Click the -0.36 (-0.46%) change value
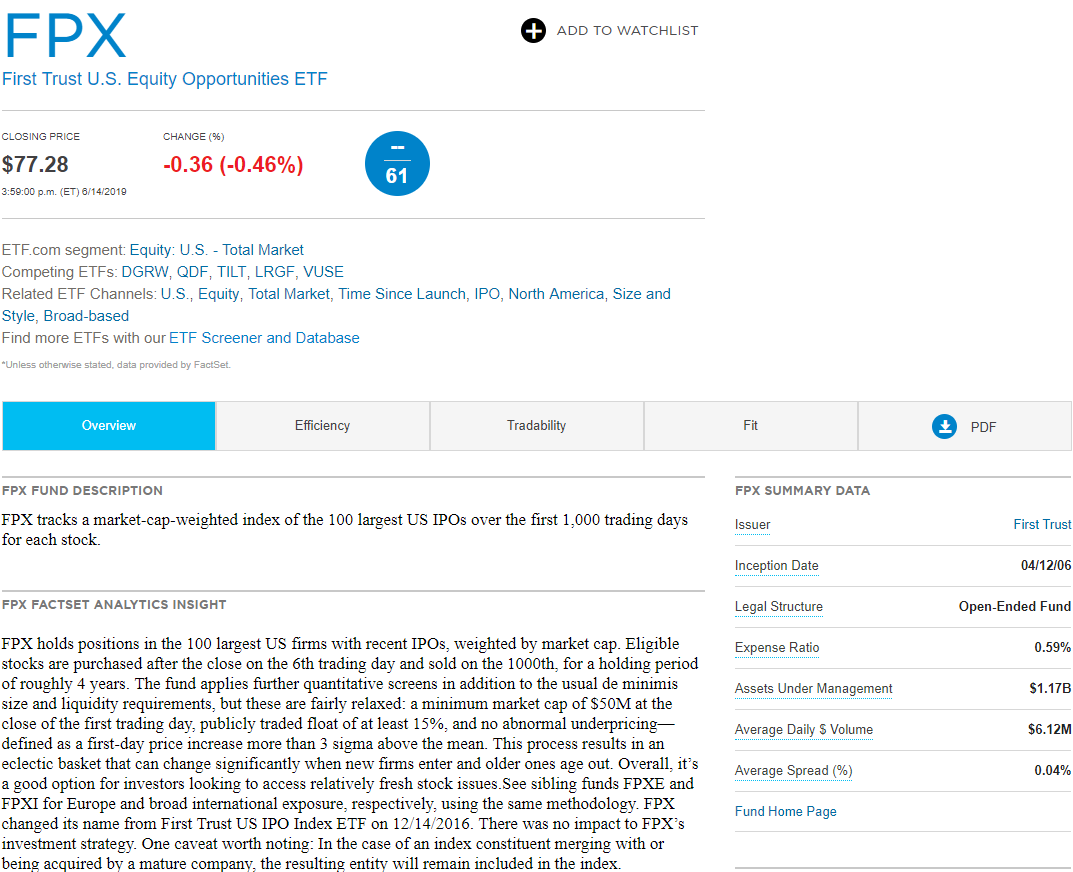 tap(233, 164)
